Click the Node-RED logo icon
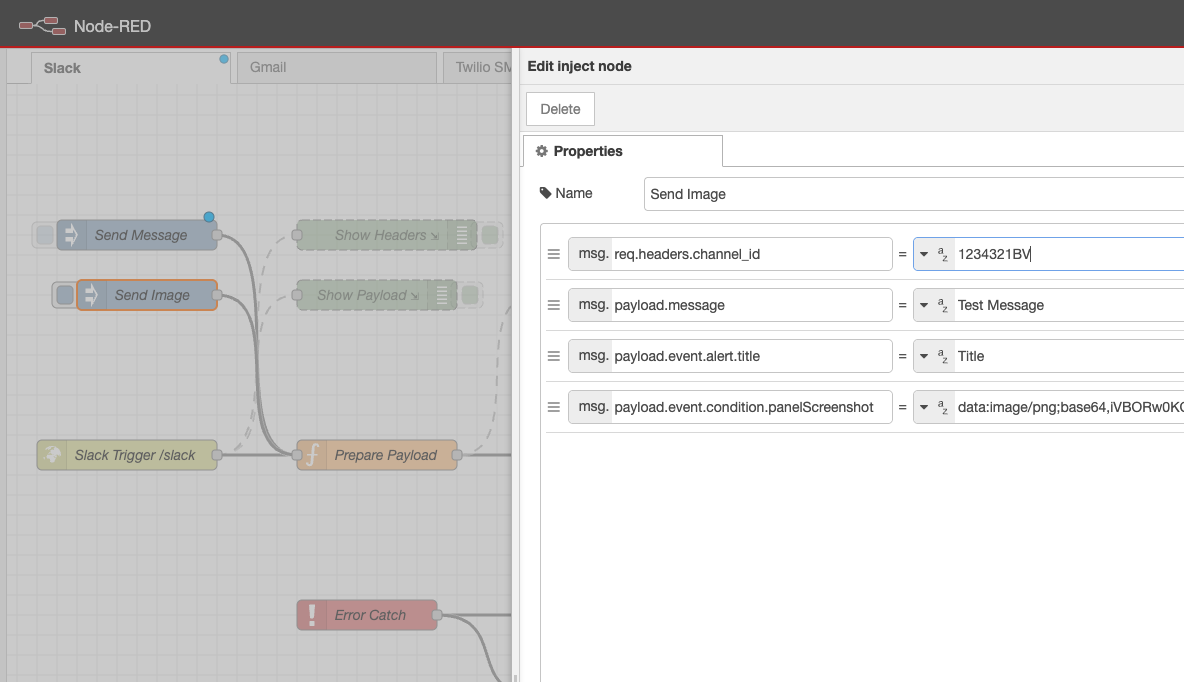Image resolution: width=1184 pixels, height=682 pixels. pos(42,26)
